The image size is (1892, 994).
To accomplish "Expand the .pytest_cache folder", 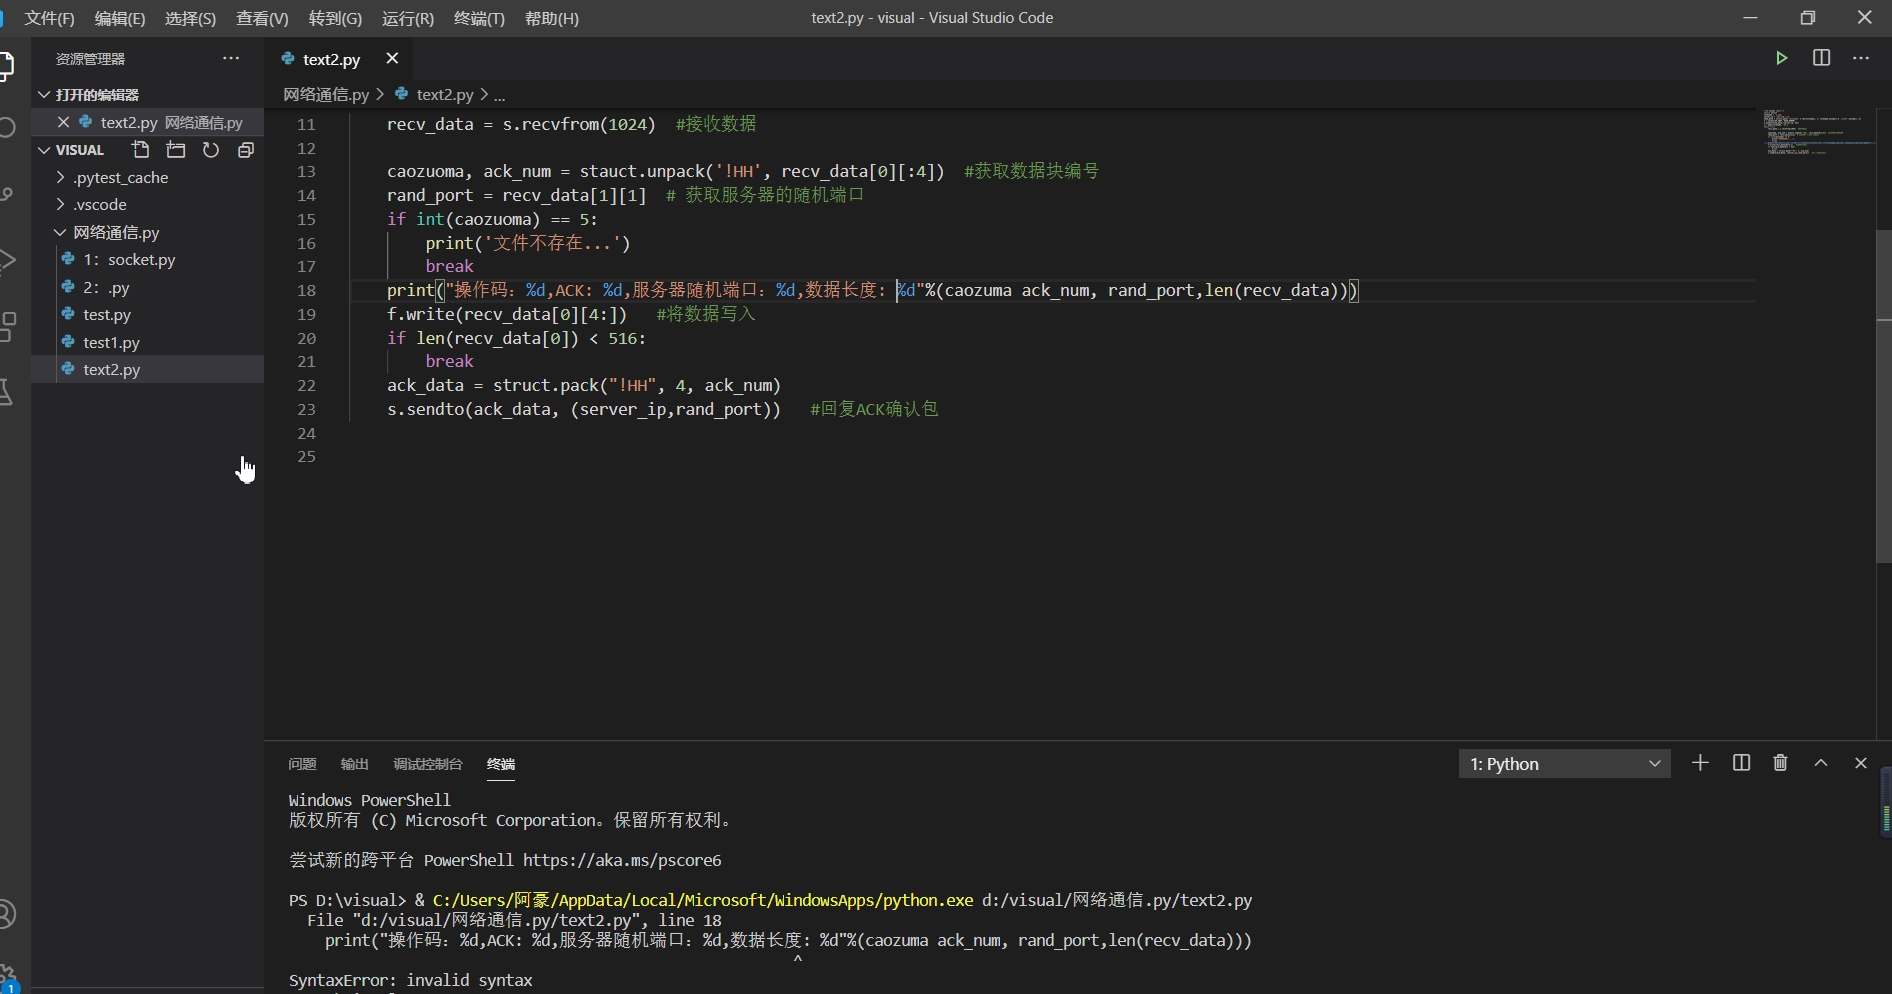I will point(148,177).
